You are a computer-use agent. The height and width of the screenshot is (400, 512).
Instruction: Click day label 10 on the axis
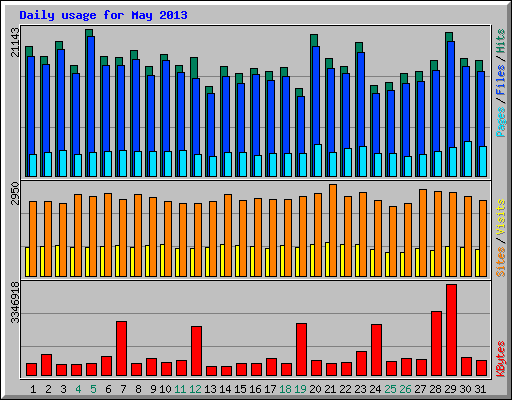click(x=165, y=389)
